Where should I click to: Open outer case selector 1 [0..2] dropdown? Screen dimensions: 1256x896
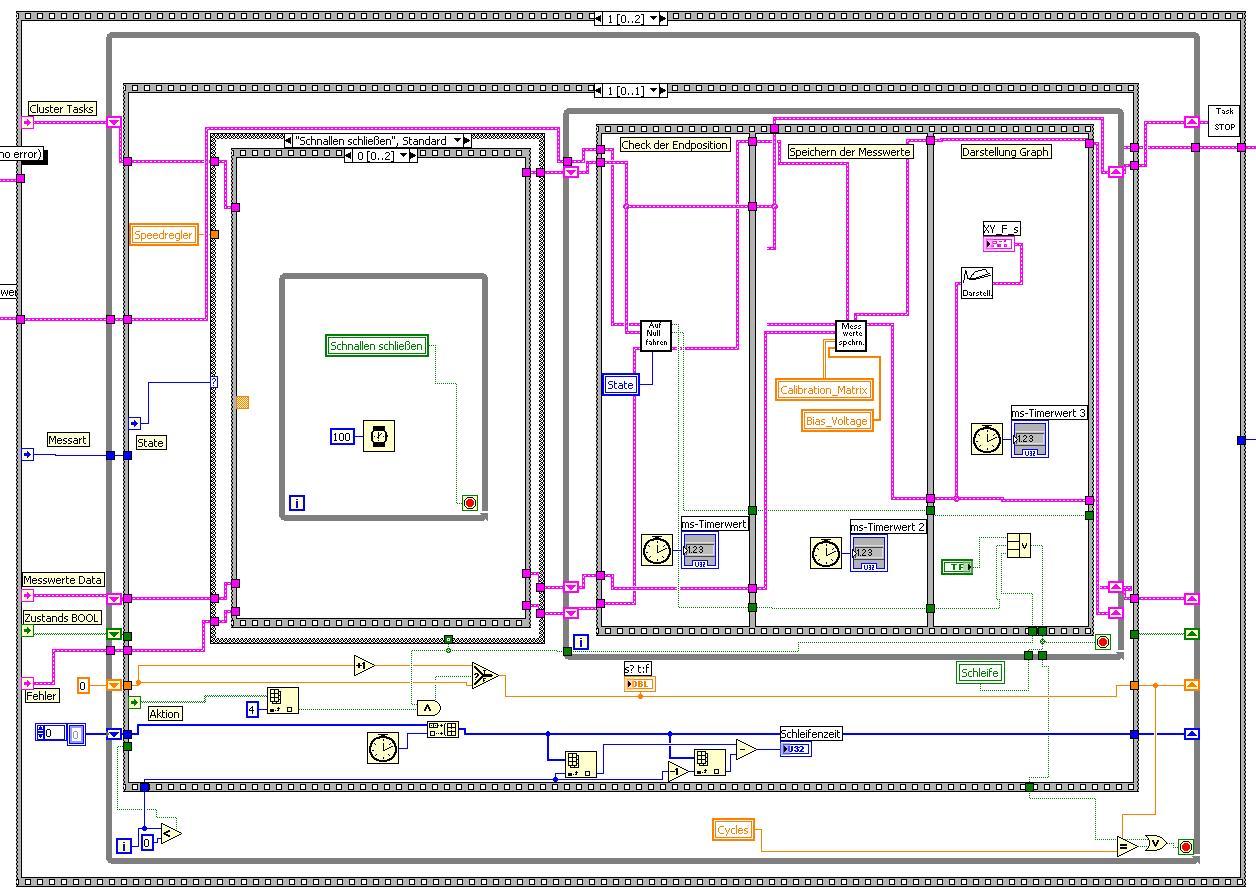(655, 18)
